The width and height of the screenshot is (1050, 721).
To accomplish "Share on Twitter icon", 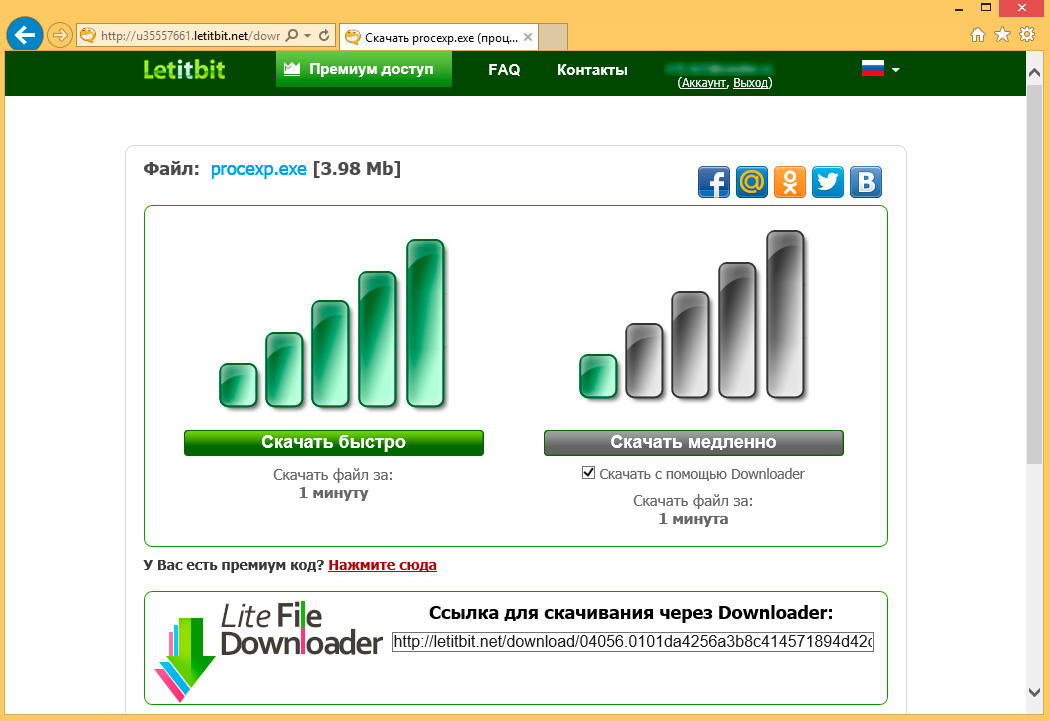I will point(828,182).
